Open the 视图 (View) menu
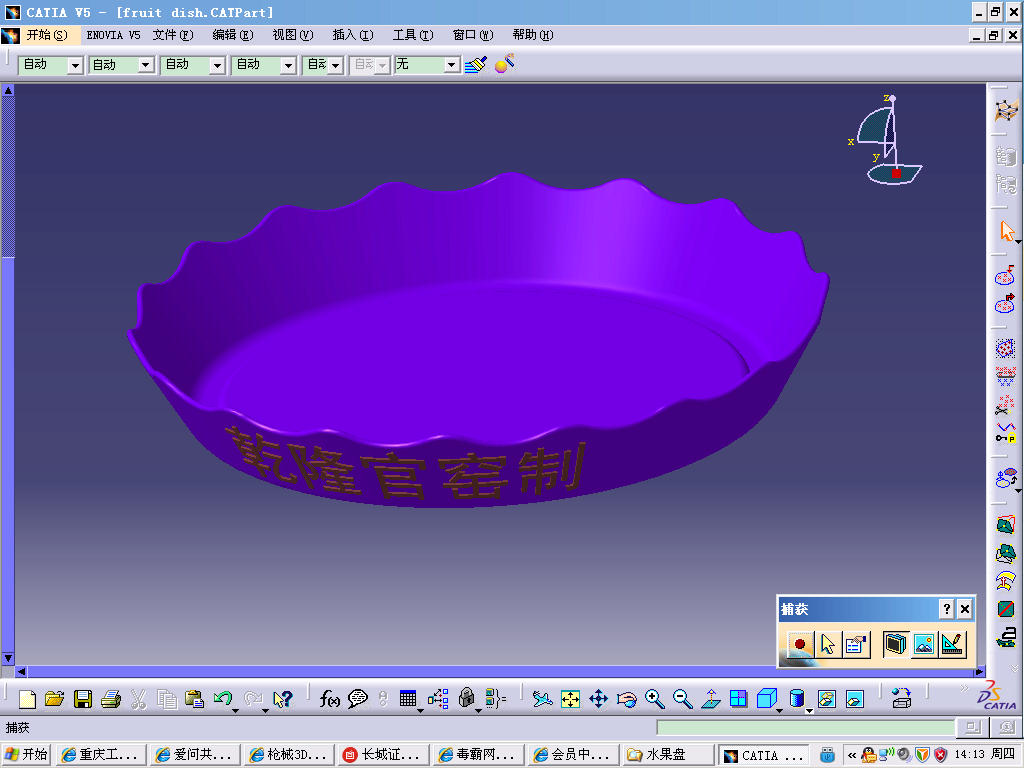Viewport: 1024px width, 768px height. point(293,35)
